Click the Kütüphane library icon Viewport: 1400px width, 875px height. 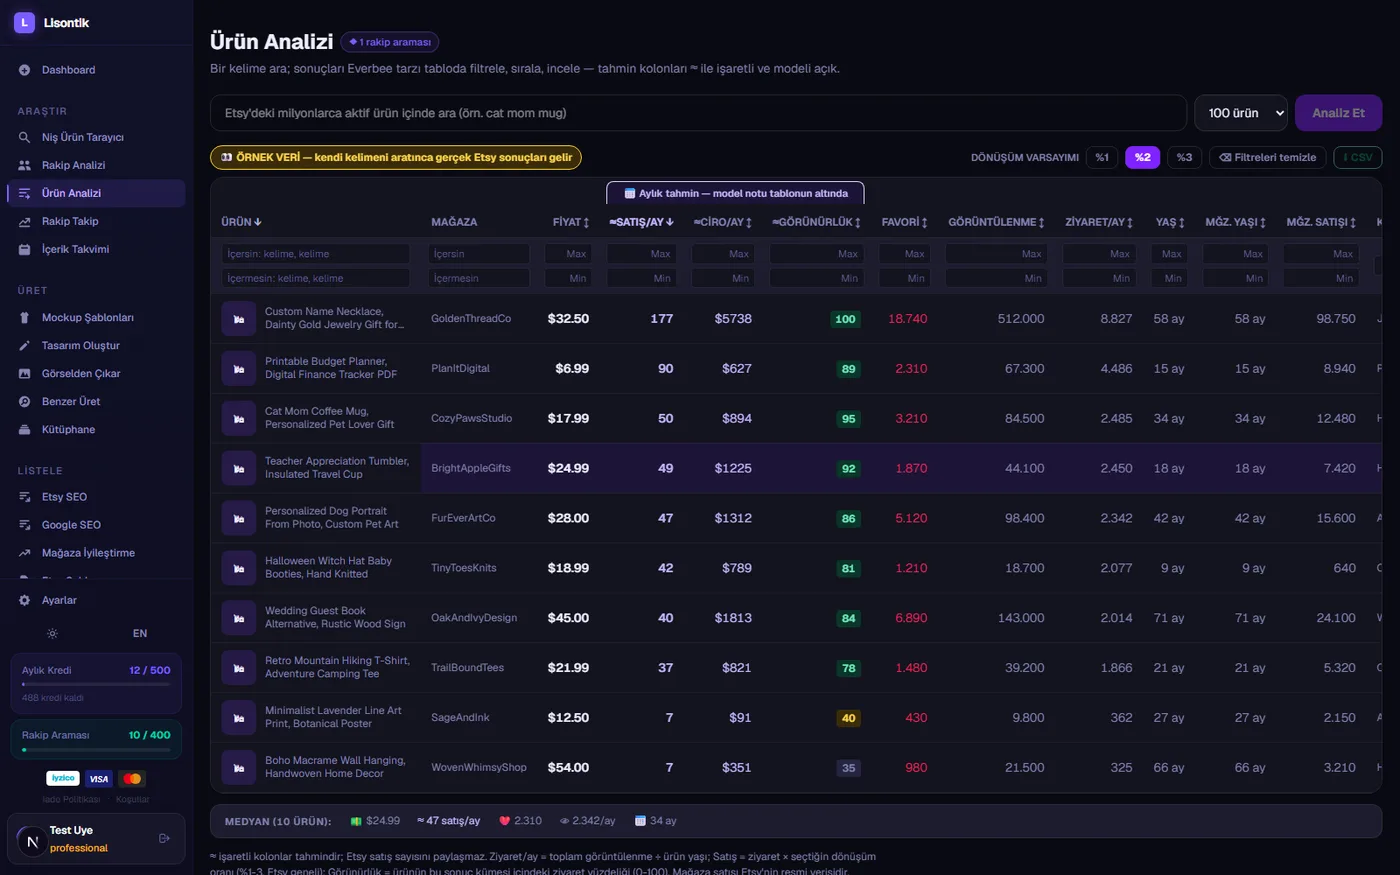coord(24,429)
